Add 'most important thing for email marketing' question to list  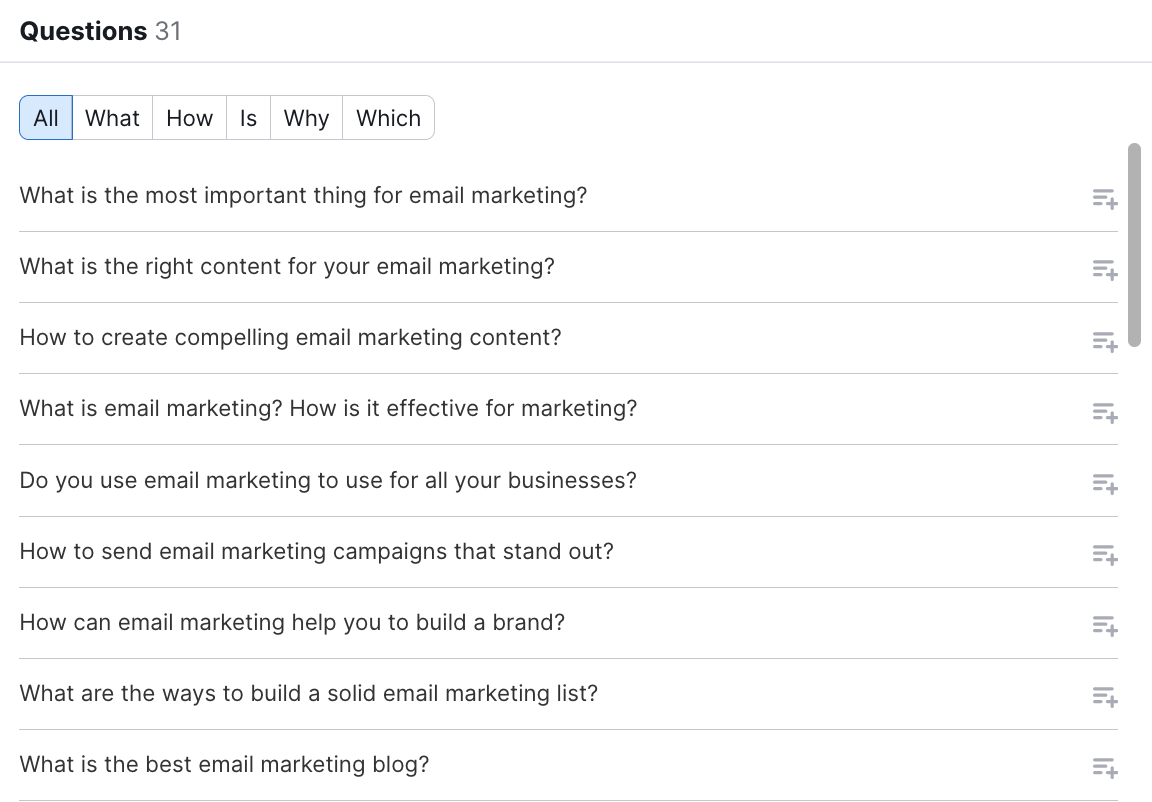pos(1104,198)
